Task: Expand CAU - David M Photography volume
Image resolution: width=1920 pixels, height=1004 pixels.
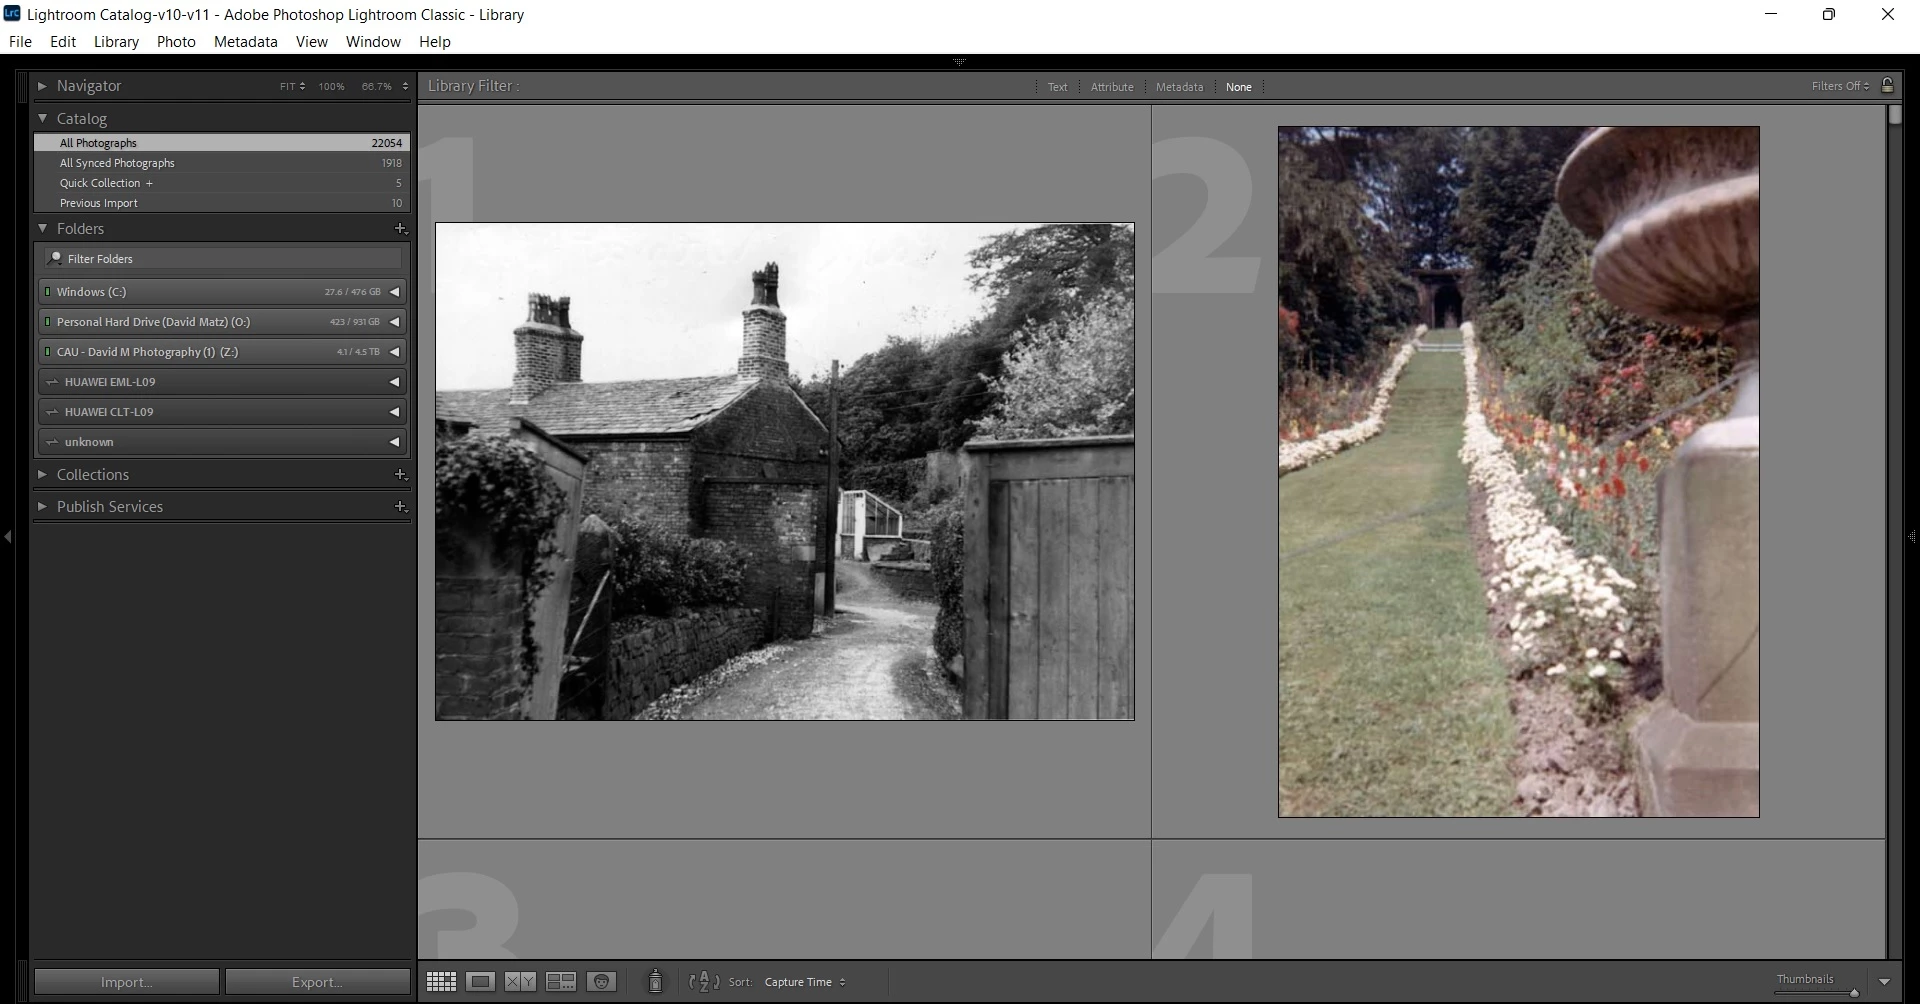Action: [x=394, y=352]
